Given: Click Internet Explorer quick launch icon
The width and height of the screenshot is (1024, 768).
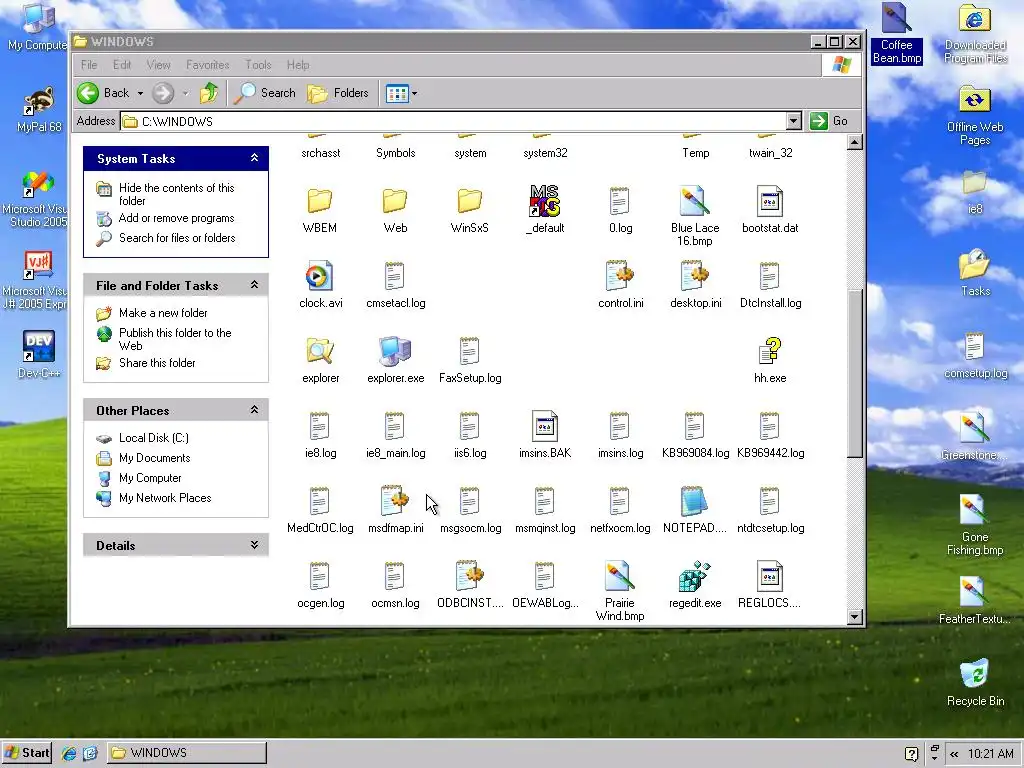Looking at the screenshot, I should pyautogui.click(x=69, y=753).
